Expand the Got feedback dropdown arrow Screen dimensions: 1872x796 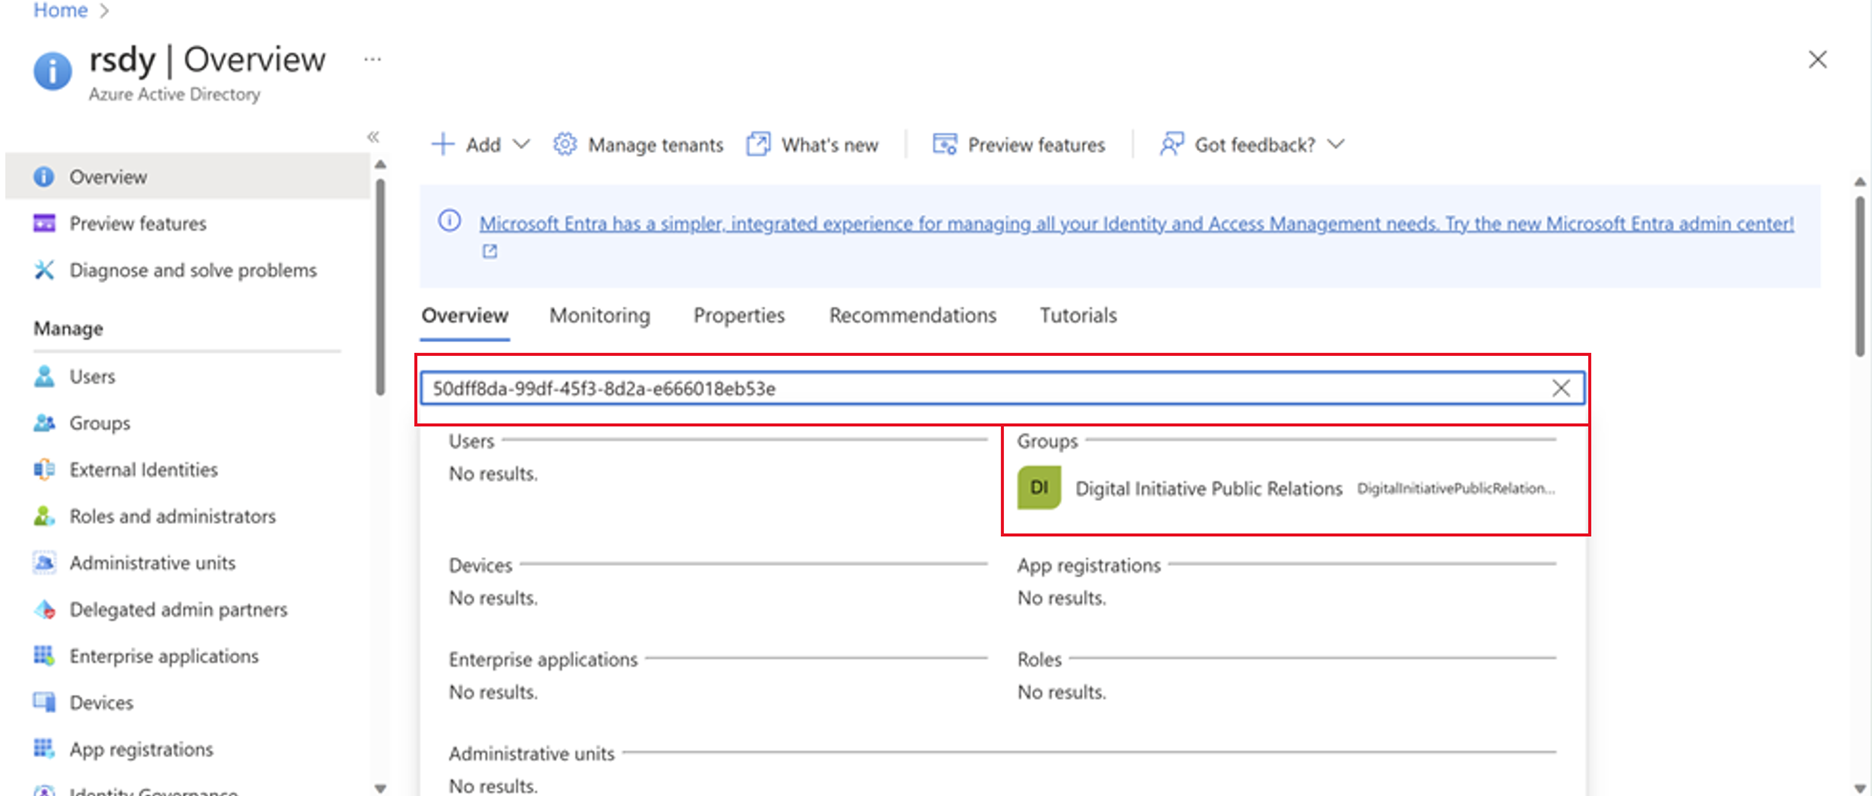pyautogui.click(x=1336, y=144)
